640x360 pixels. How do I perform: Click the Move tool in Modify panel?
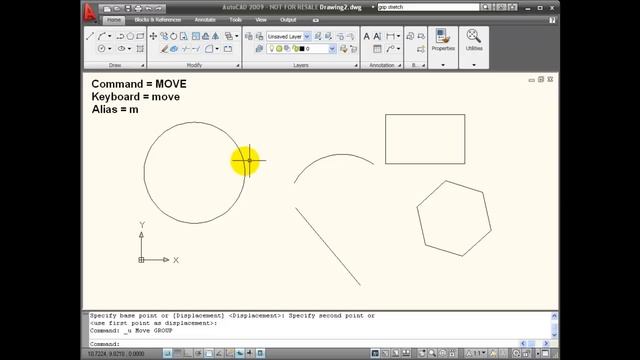coord(153,36)
